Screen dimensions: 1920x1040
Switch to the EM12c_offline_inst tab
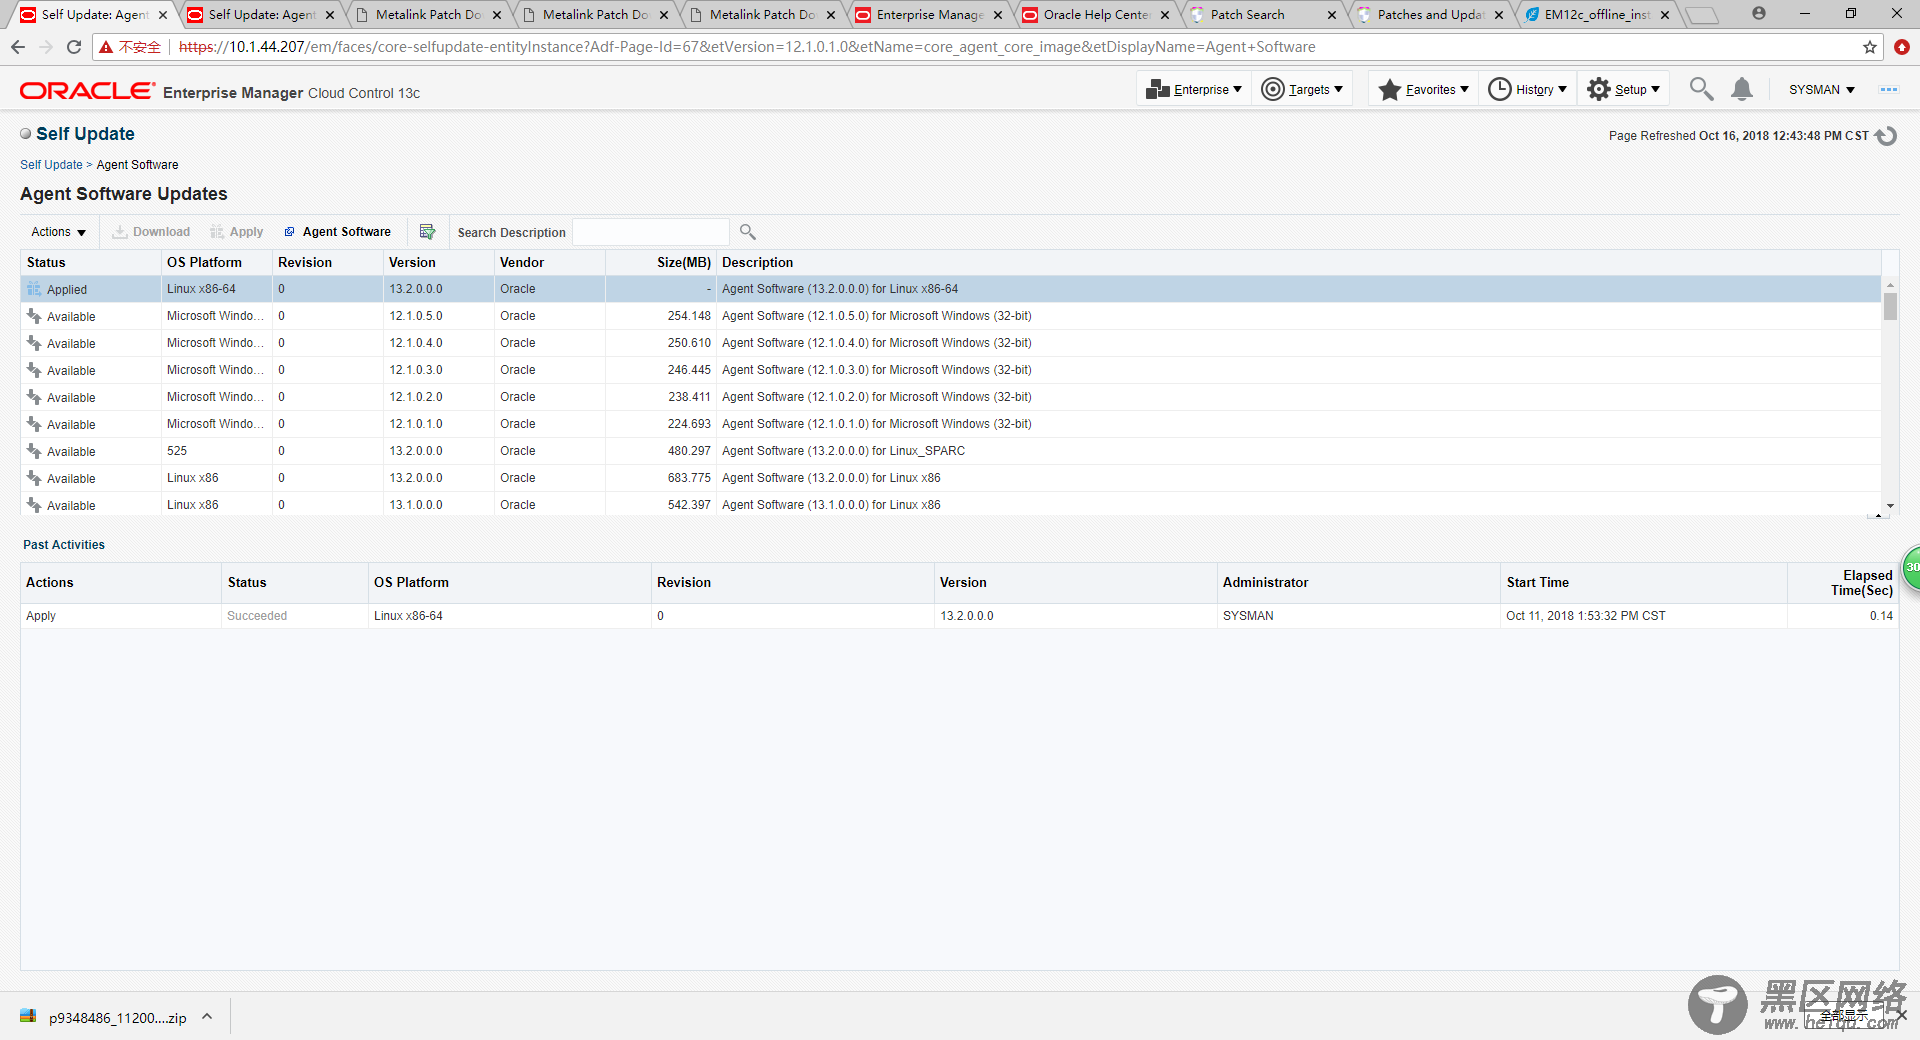click(1596, 15)
